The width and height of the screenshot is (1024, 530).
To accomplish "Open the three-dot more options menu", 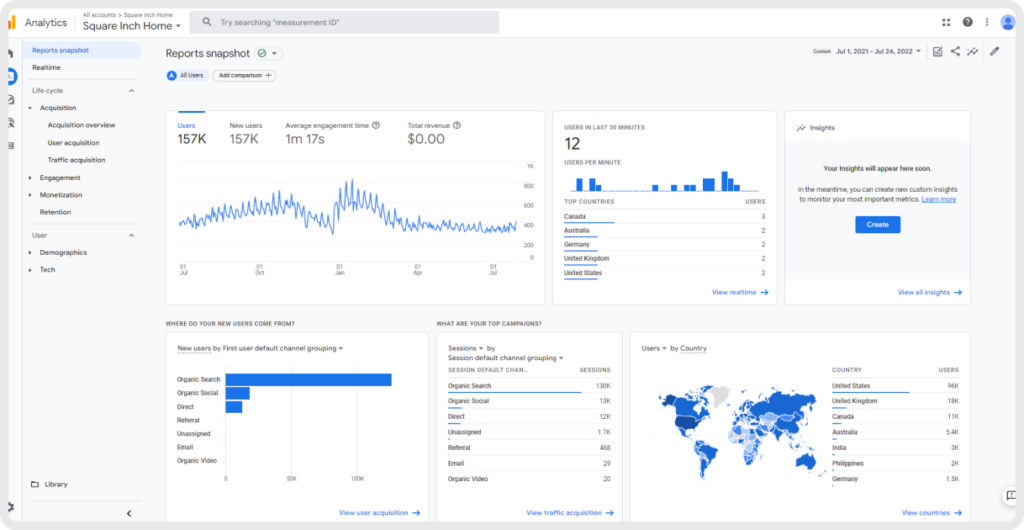I will point(986,22).
